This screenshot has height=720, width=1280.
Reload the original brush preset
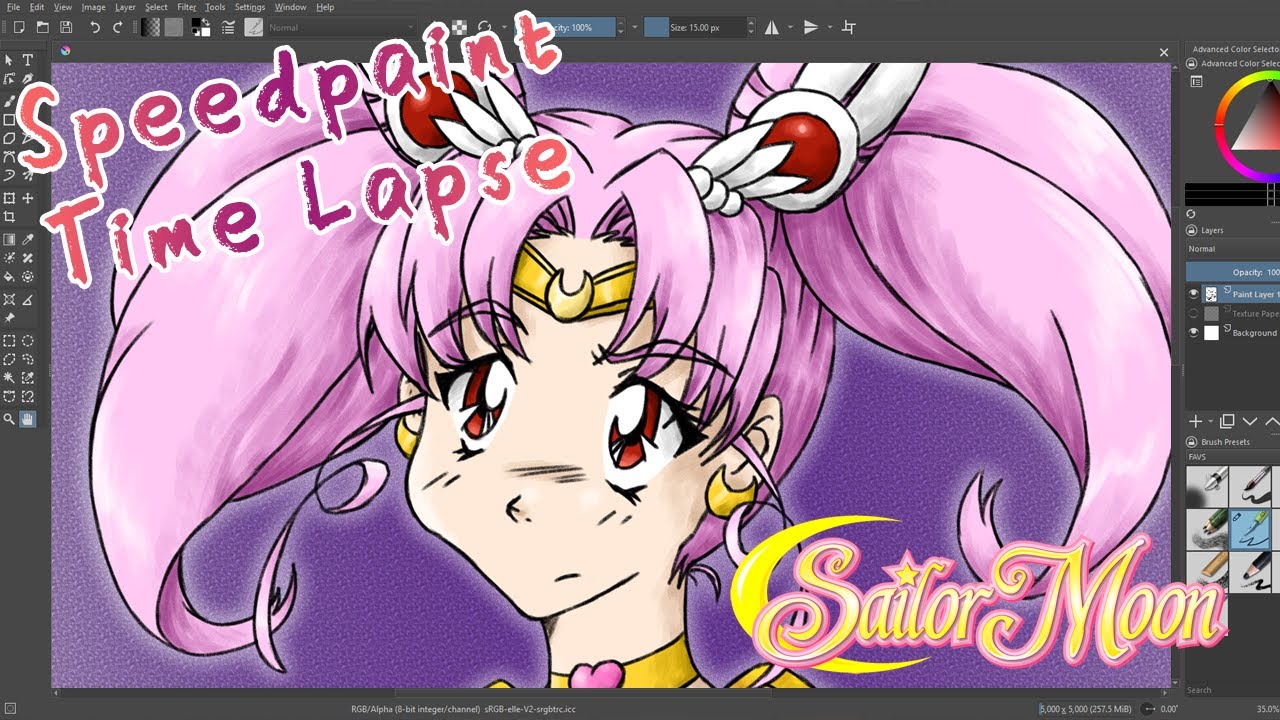click(484, 27)
